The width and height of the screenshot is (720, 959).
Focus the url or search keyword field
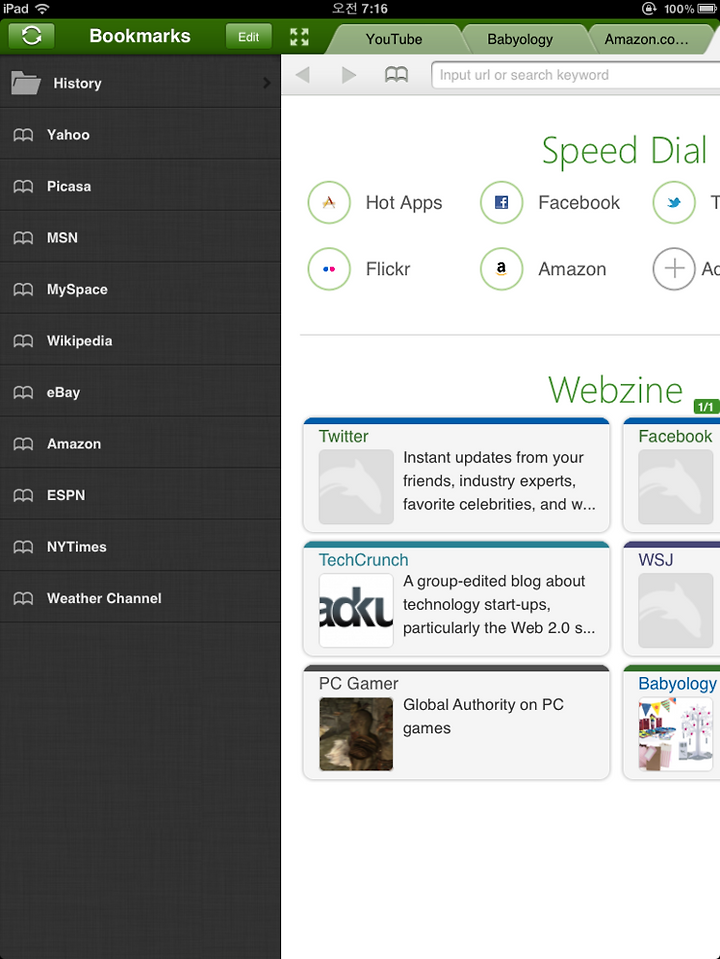click(575, 75)
